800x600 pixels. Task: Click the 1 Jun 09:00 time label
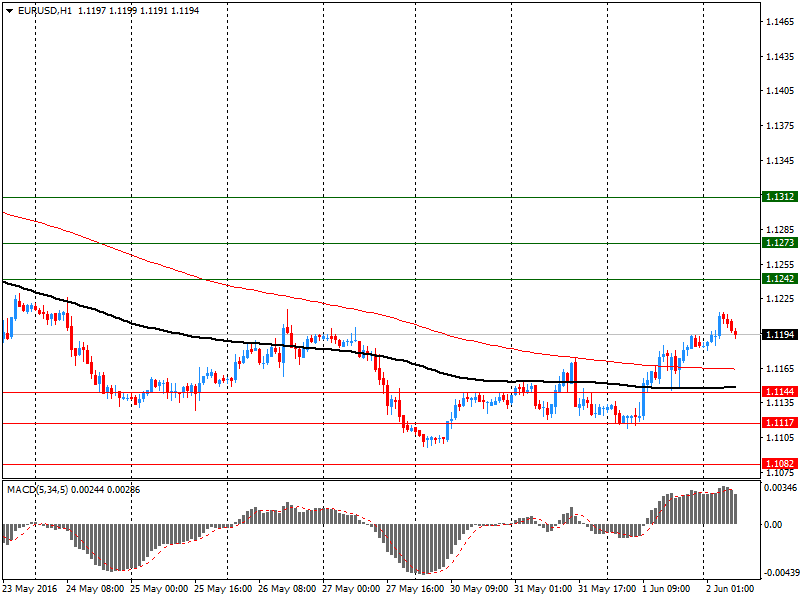[x=666, y=589]
